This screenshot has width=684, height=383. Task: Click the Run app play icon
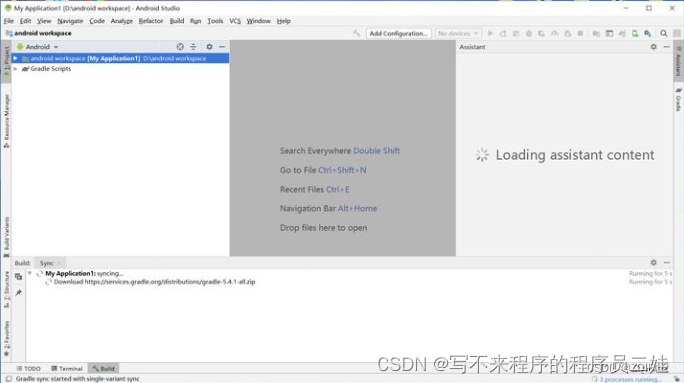pyautogui.click(x=490, y=34)
